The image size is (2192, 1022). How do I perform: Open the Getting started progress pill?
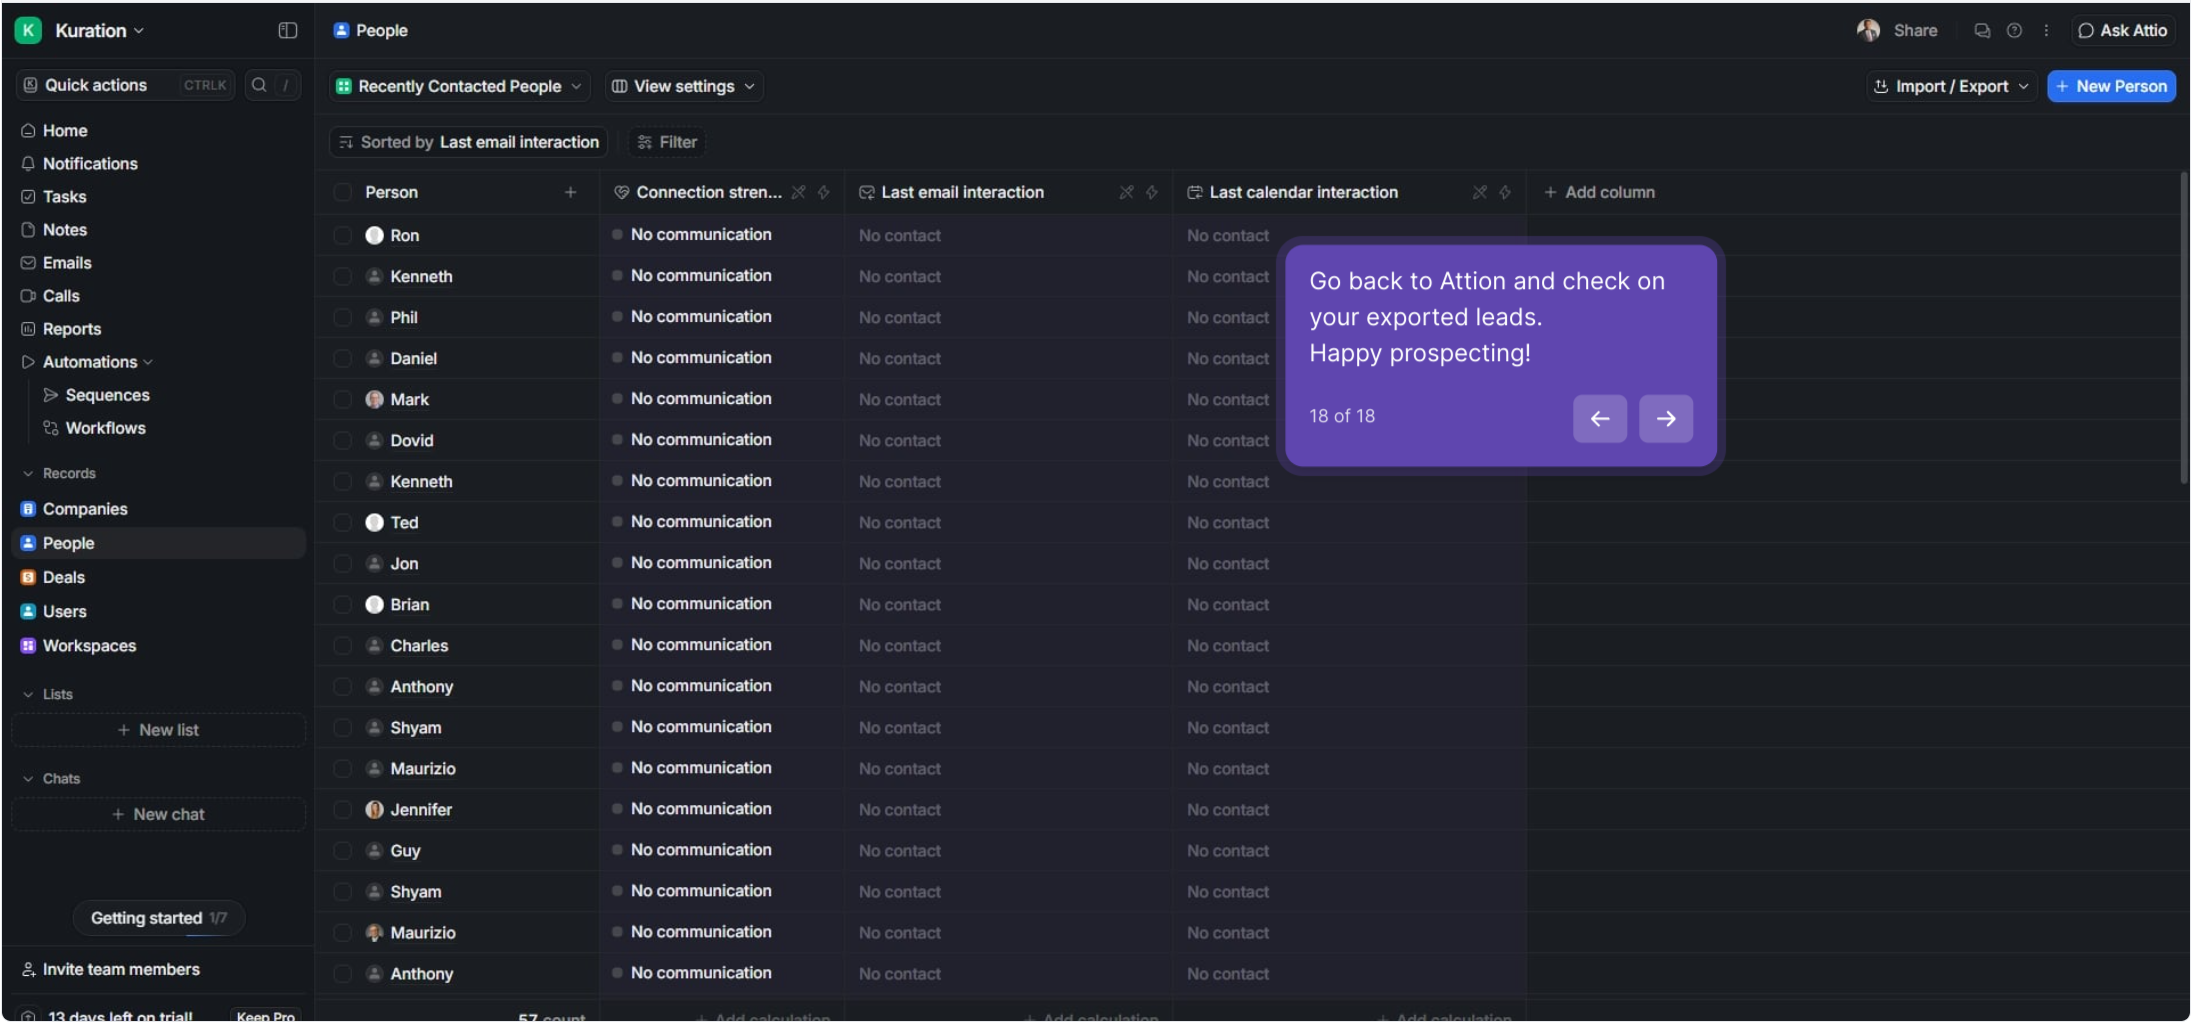[158, 918]
